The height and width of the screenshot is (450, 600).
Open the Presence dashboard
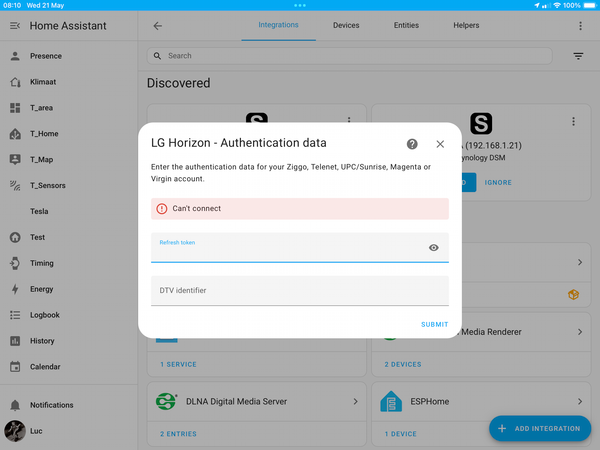click(x=68, y=56)
